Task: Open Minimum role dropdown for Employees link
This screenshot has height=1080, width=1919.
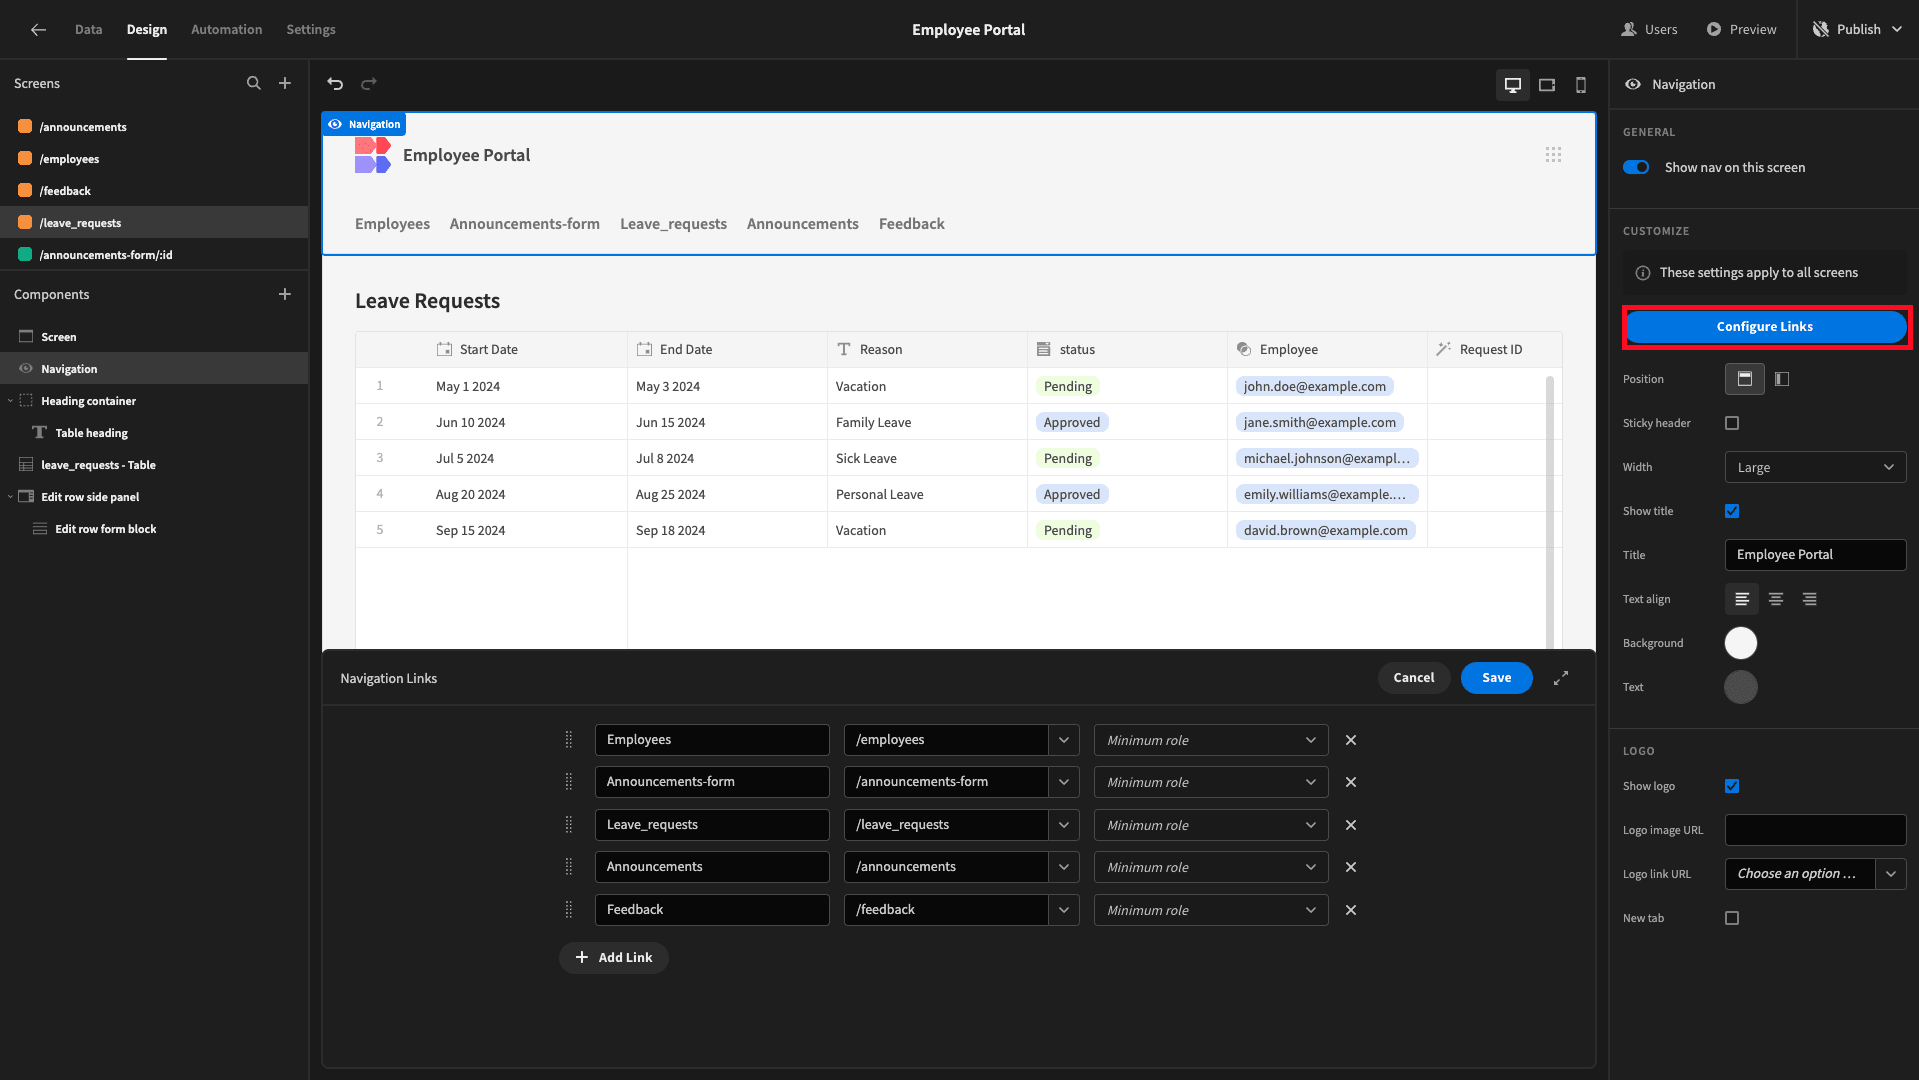Action: [x=1211, y=740]
